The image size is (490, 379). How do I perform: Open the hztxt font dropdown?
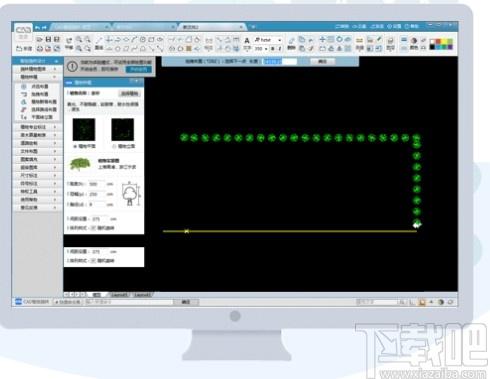point(269,40)
